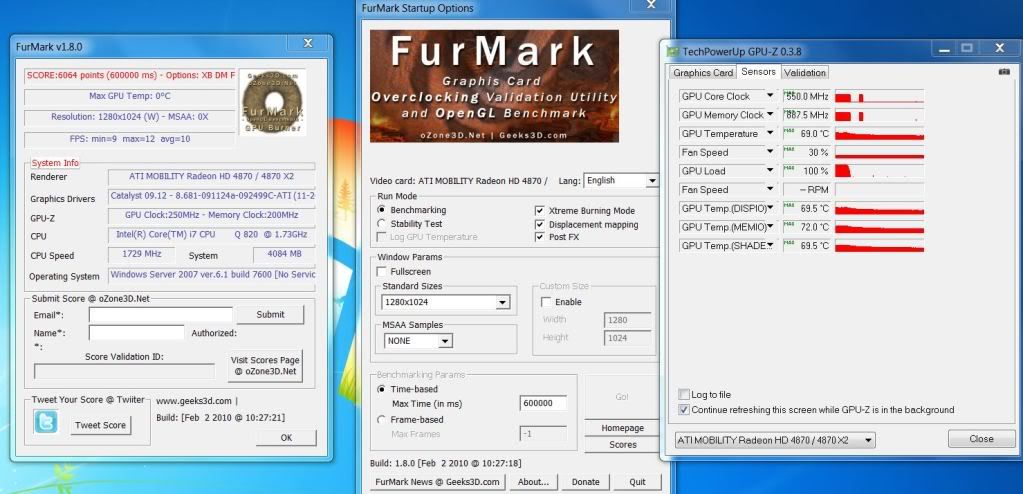Click the FPS: min=9 max=12 avg=10 text
The height and width of the screenshot is (494, 1023).
(x=130, y=139)
